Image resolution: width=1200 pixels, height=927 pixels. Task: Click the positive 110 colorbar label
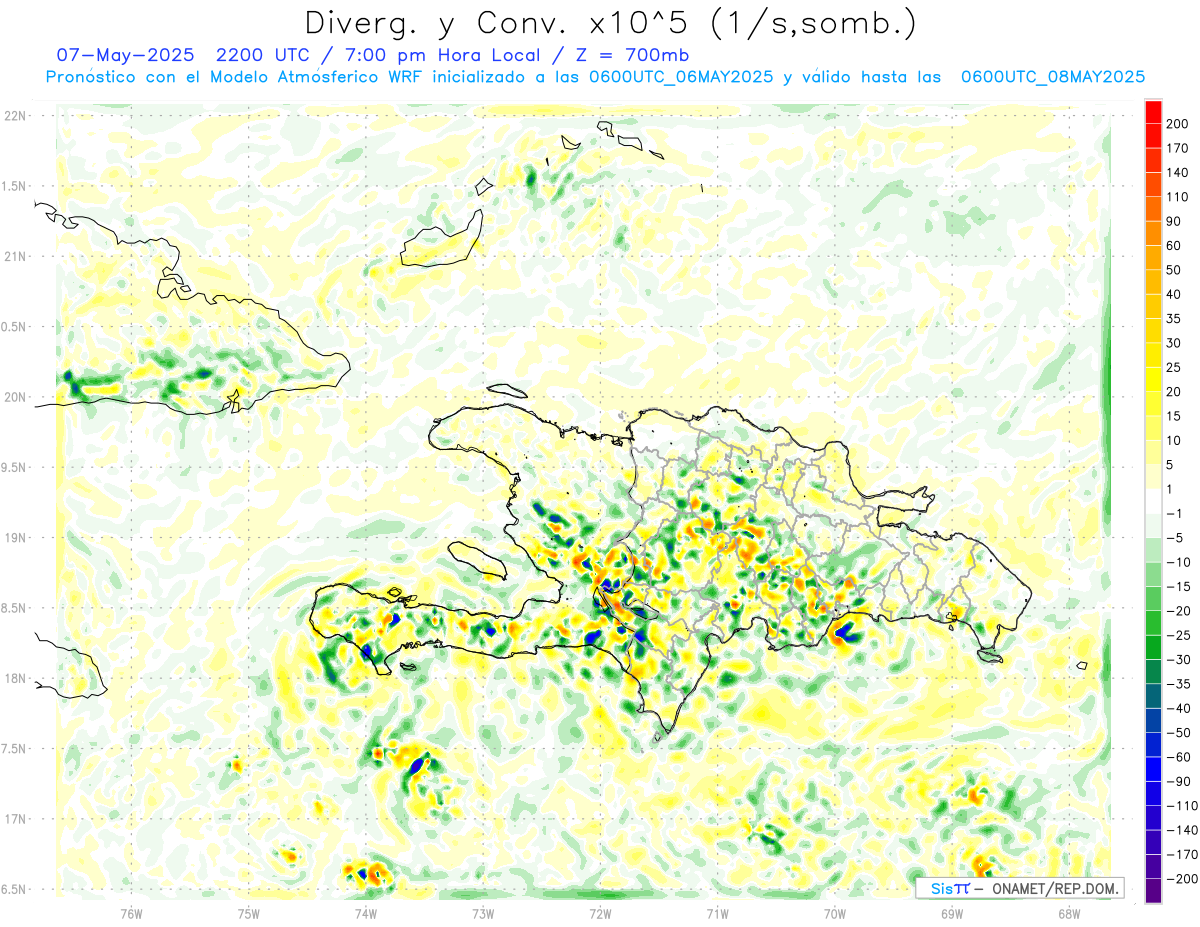tap(1179, 197)
